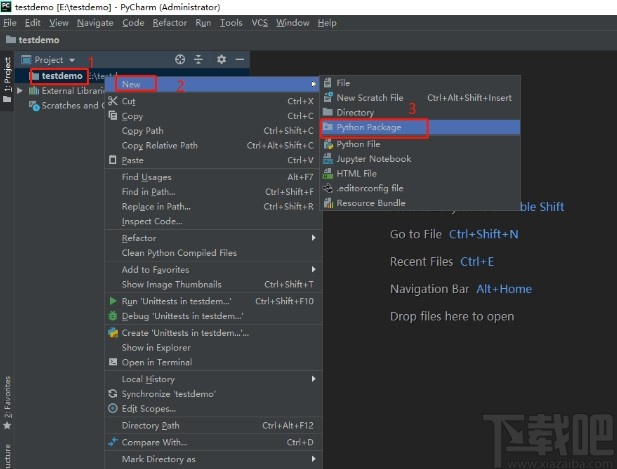
Task: Click the New context menu item
Action: tap(213, 84)
